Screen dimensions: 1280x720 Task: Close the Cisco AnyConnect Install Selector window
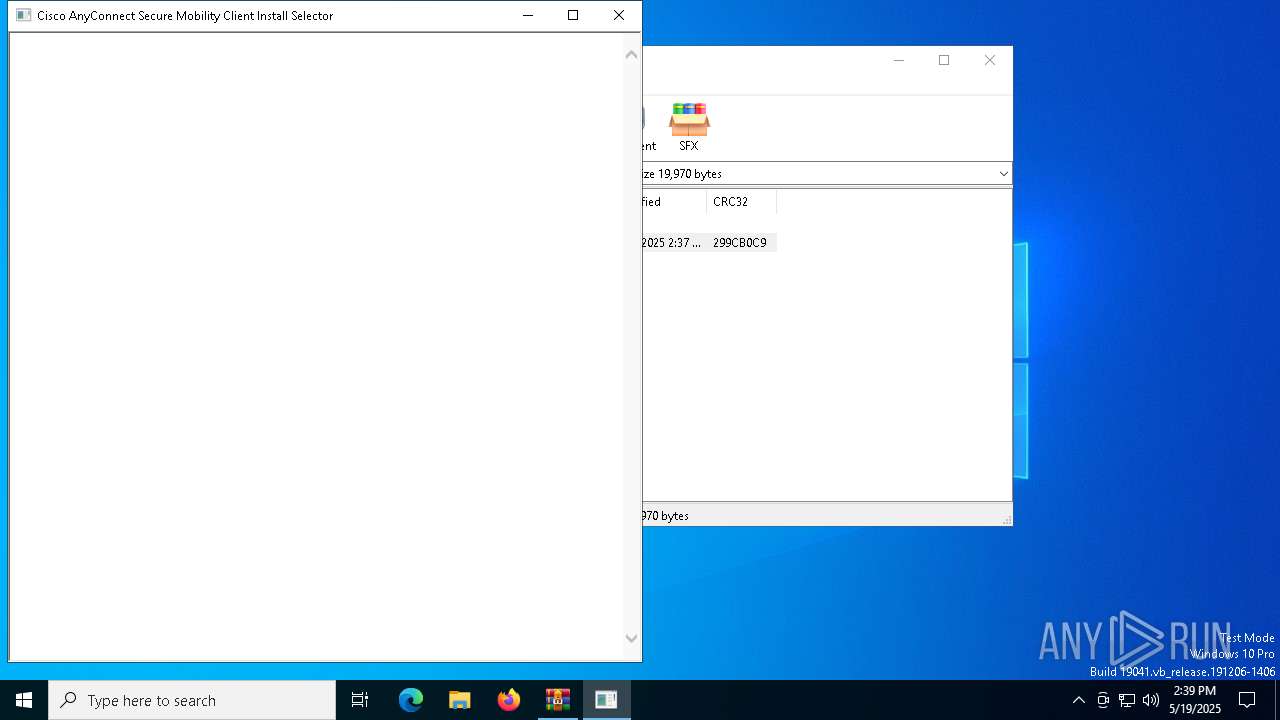(x=619, y=15)
